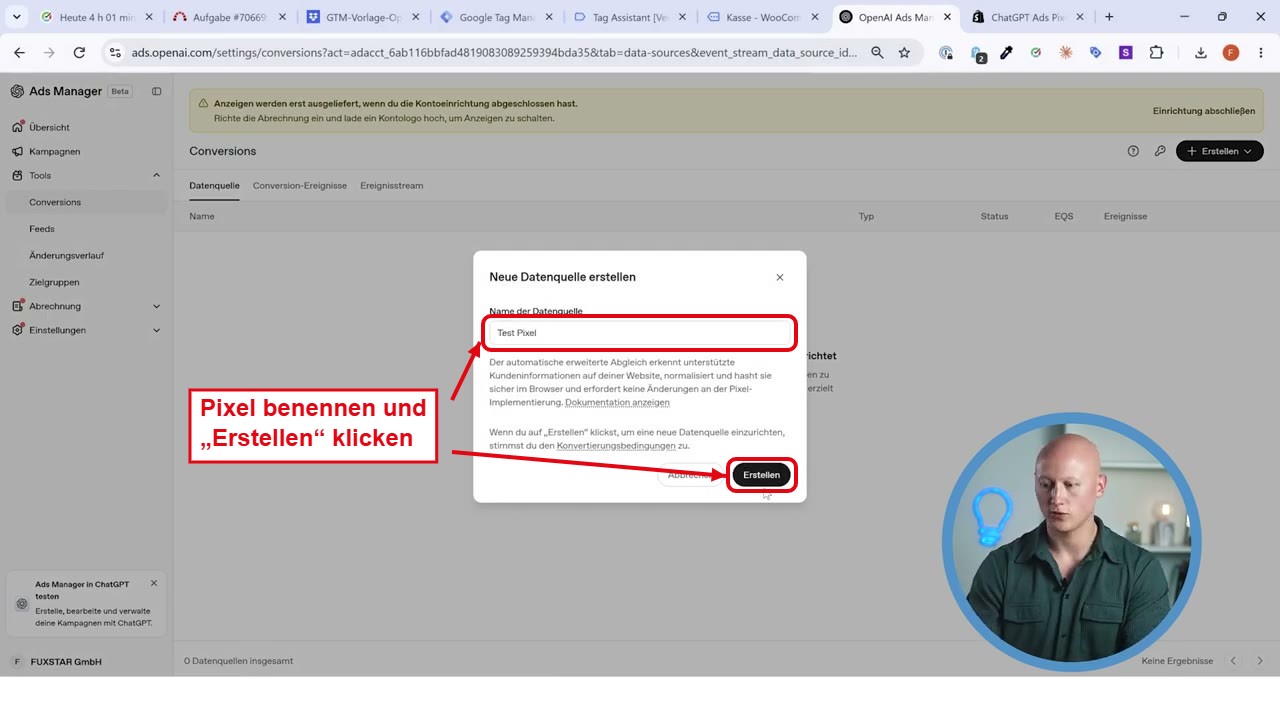This screenshot has height=720, width=1280.
Task: Open the tab search dropdown arrow
Action: click(x=17, y=17)
